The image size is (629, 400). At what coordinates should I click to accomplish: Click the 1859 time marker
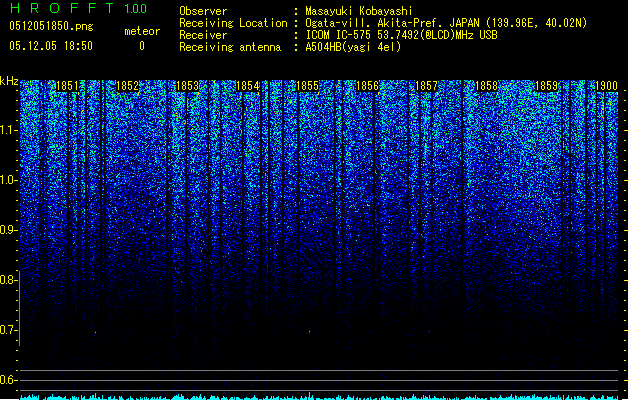click(x=546, y=86)
